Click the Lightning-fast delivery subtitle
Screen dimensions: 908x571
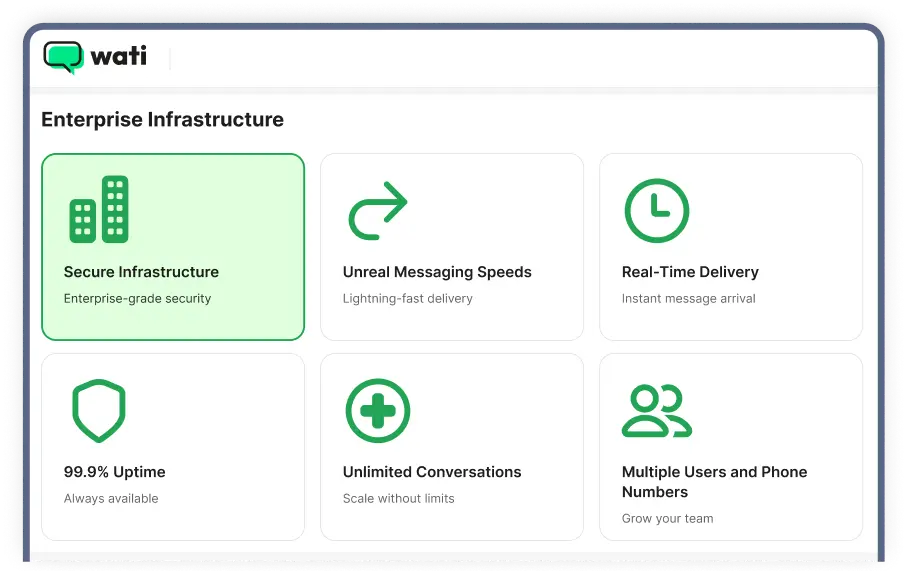click(x=407, y=298)
